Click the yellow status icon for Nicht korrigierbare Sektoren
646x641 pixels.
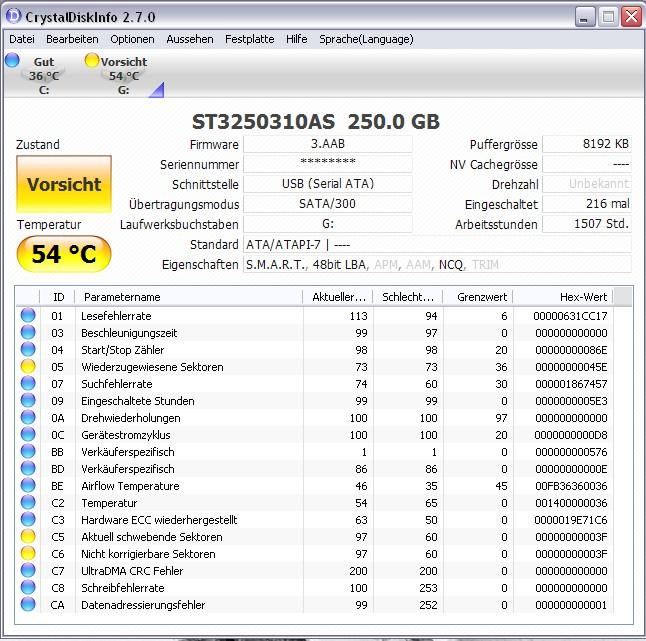[x=28, y=553]
